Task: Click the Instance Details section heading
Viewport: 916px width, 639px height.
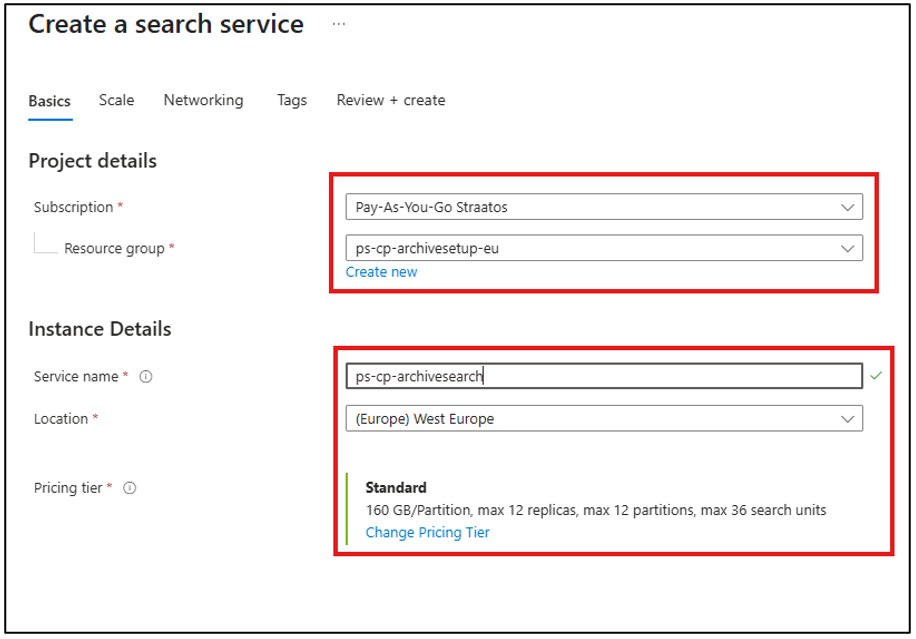Action: tap(99, 329)
